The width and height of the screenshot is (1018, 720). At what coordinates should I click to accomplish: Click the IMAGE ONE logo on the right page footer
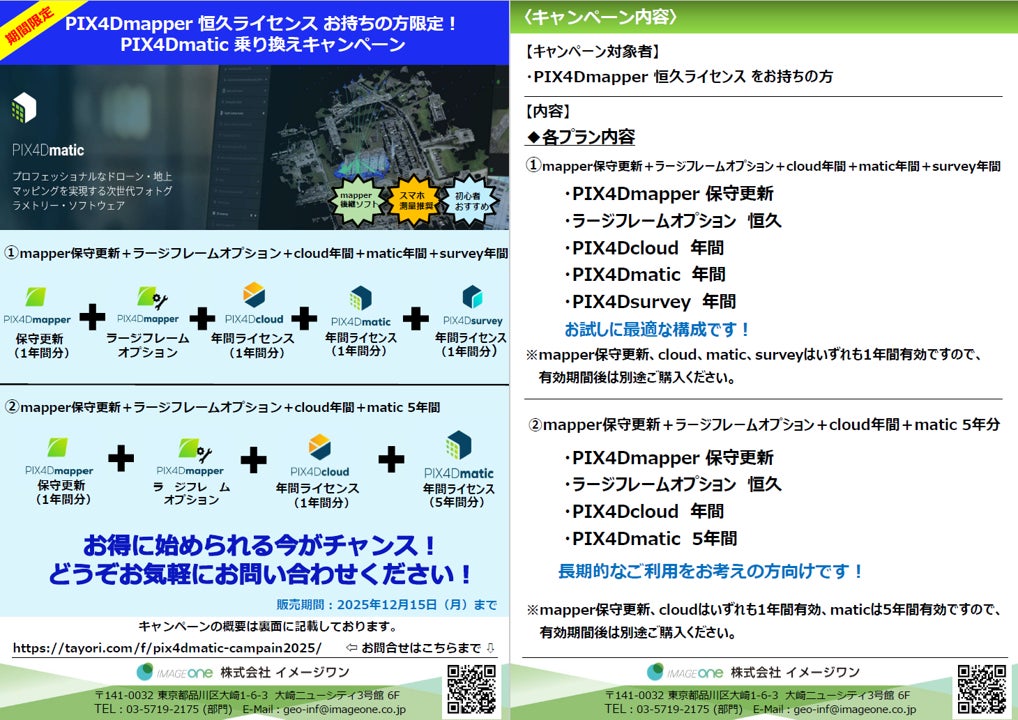(x=686, y=672)
